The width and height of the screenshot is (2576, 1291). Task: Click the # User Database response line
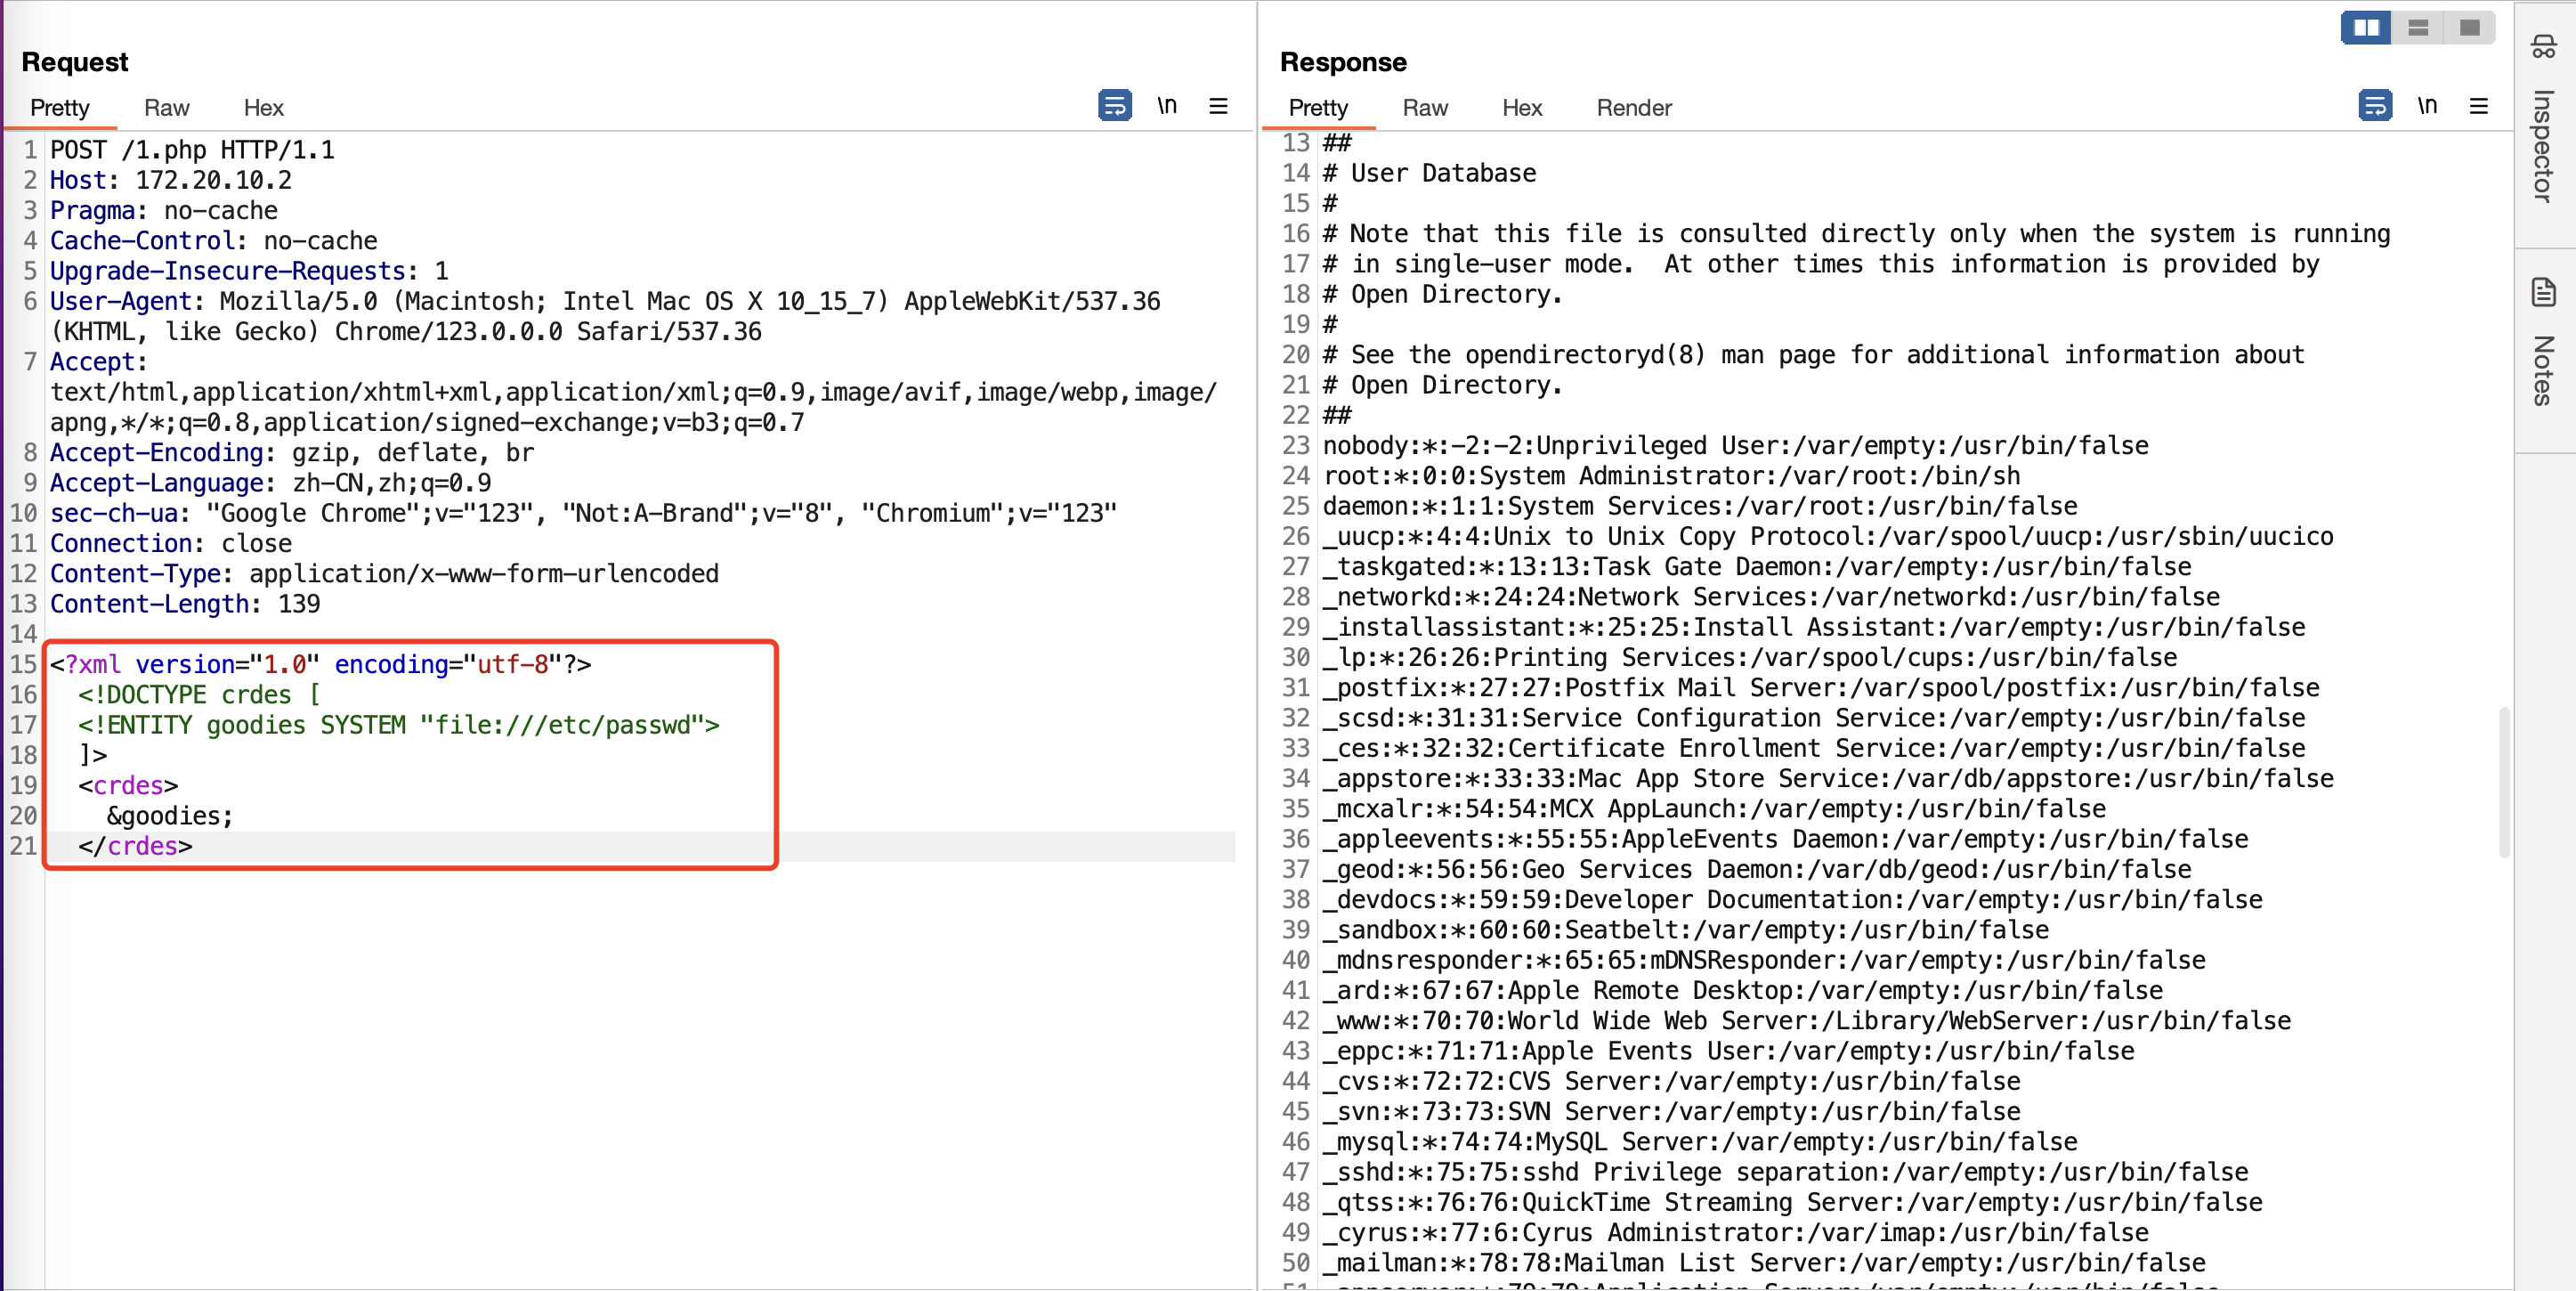1429,173
